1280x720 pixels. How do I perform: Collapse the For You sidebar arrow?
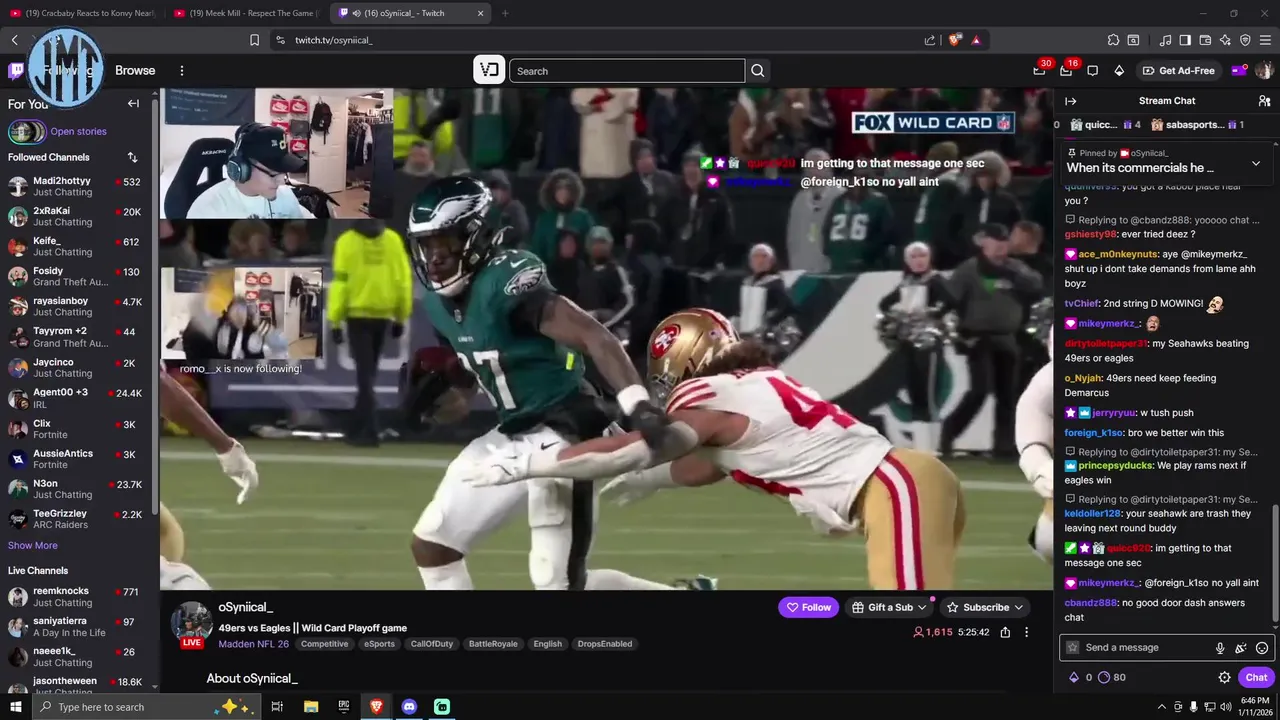pyautogui.click(x=133, y=103)
